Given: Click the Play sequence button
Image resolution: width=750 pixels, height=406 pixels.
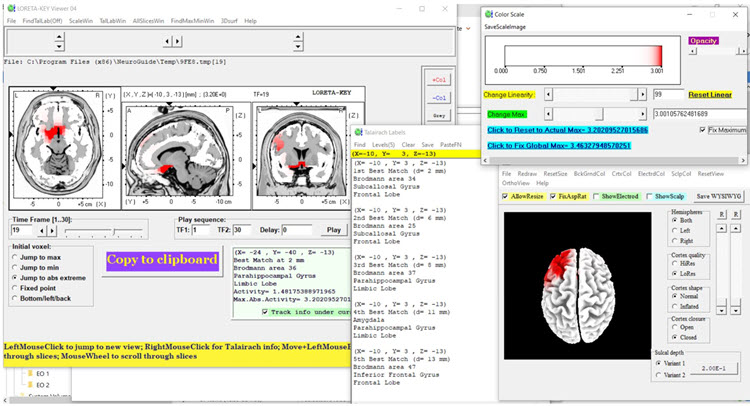Looking at the screenshot, I should [333, 230].
